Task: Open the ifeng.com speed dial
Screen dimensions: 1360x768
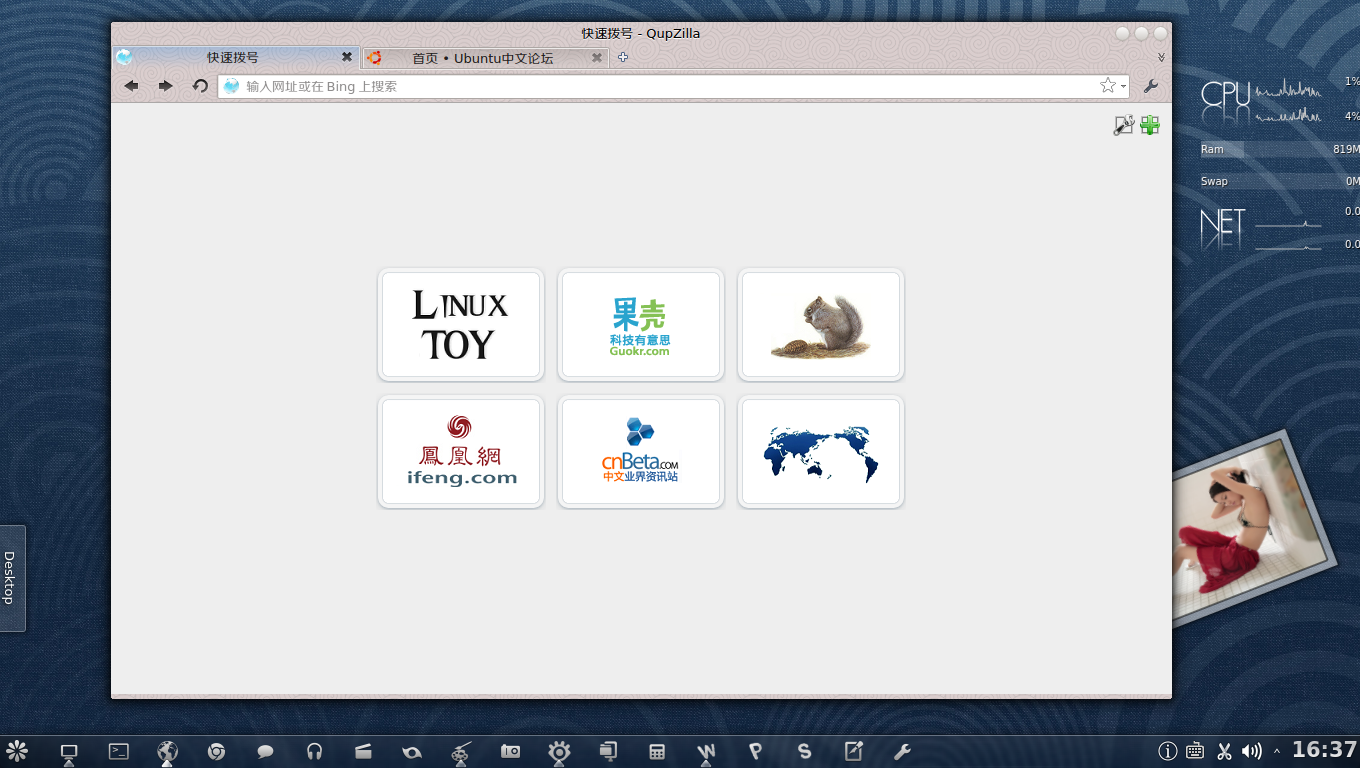Action: coord(461,452)
